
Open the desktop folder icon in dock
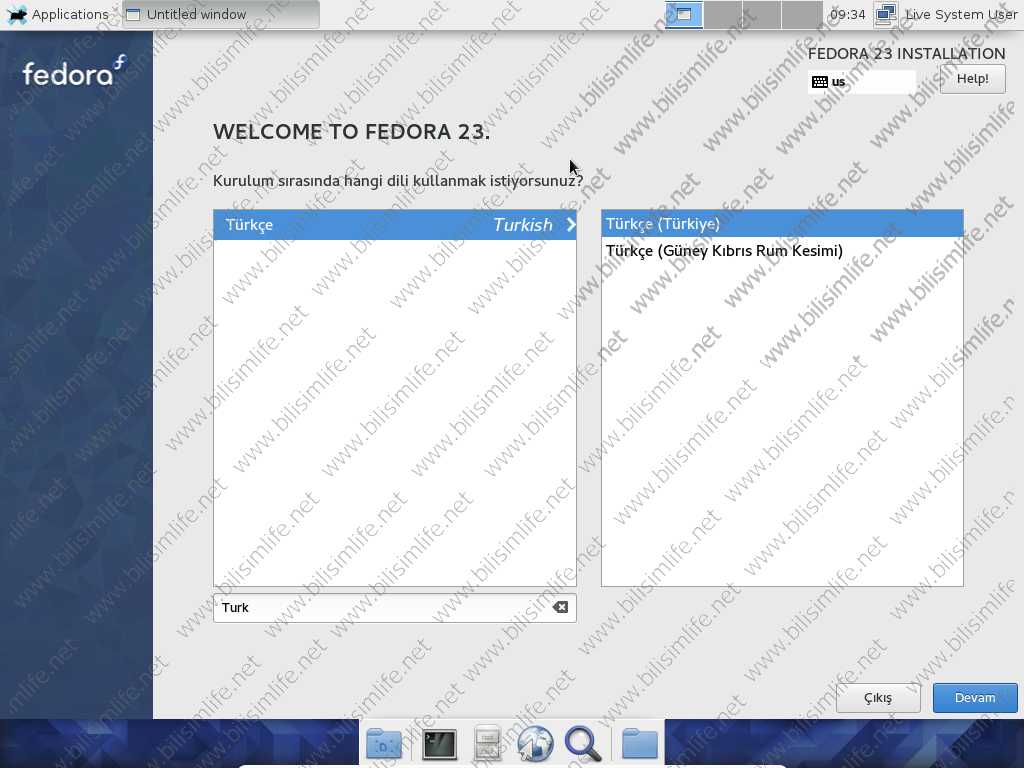click(x=384, y=744)
